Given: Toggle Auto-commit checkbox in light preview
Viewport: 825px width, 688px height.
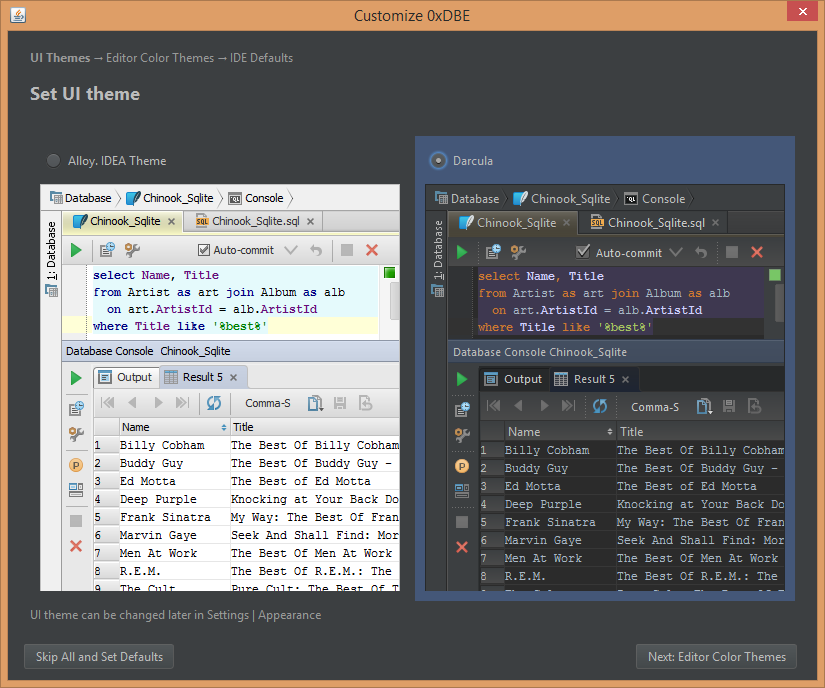Looking at the screenshot, I should 204,250.
